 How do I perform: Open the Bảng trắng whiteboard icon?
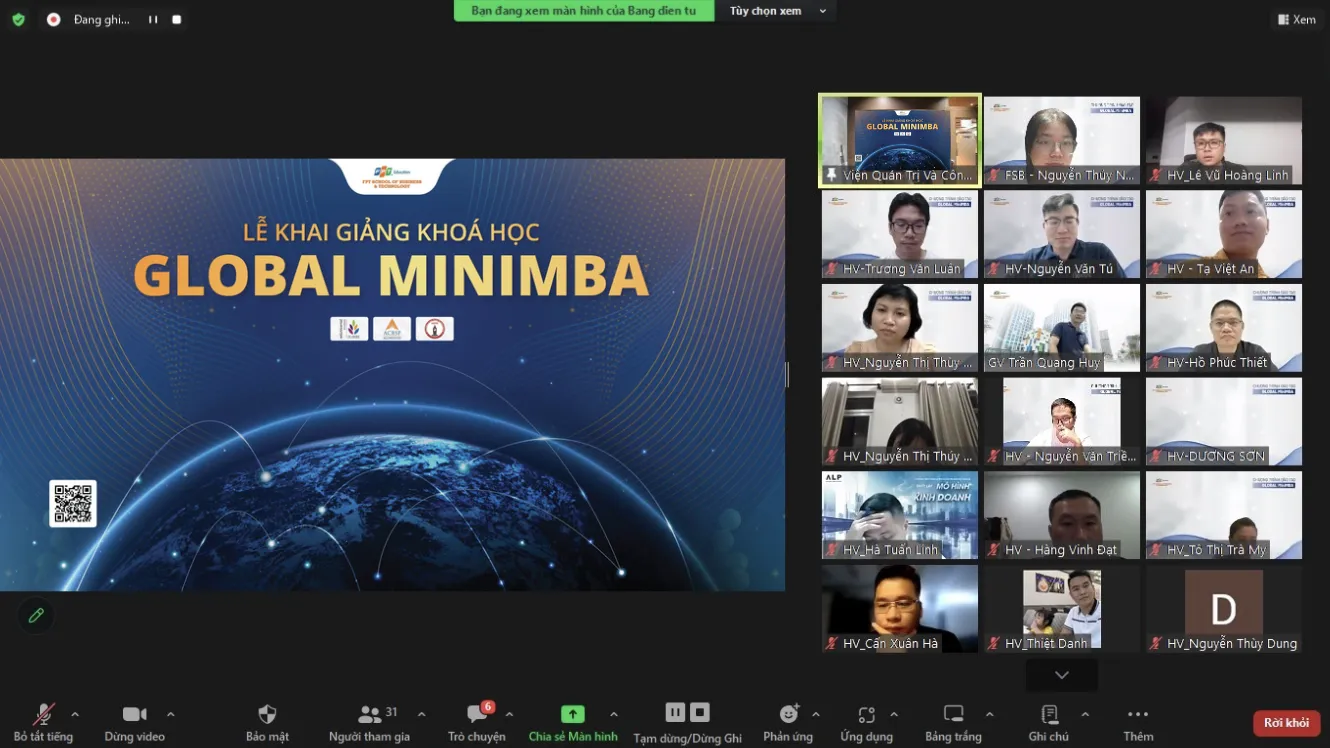[953, 714]
